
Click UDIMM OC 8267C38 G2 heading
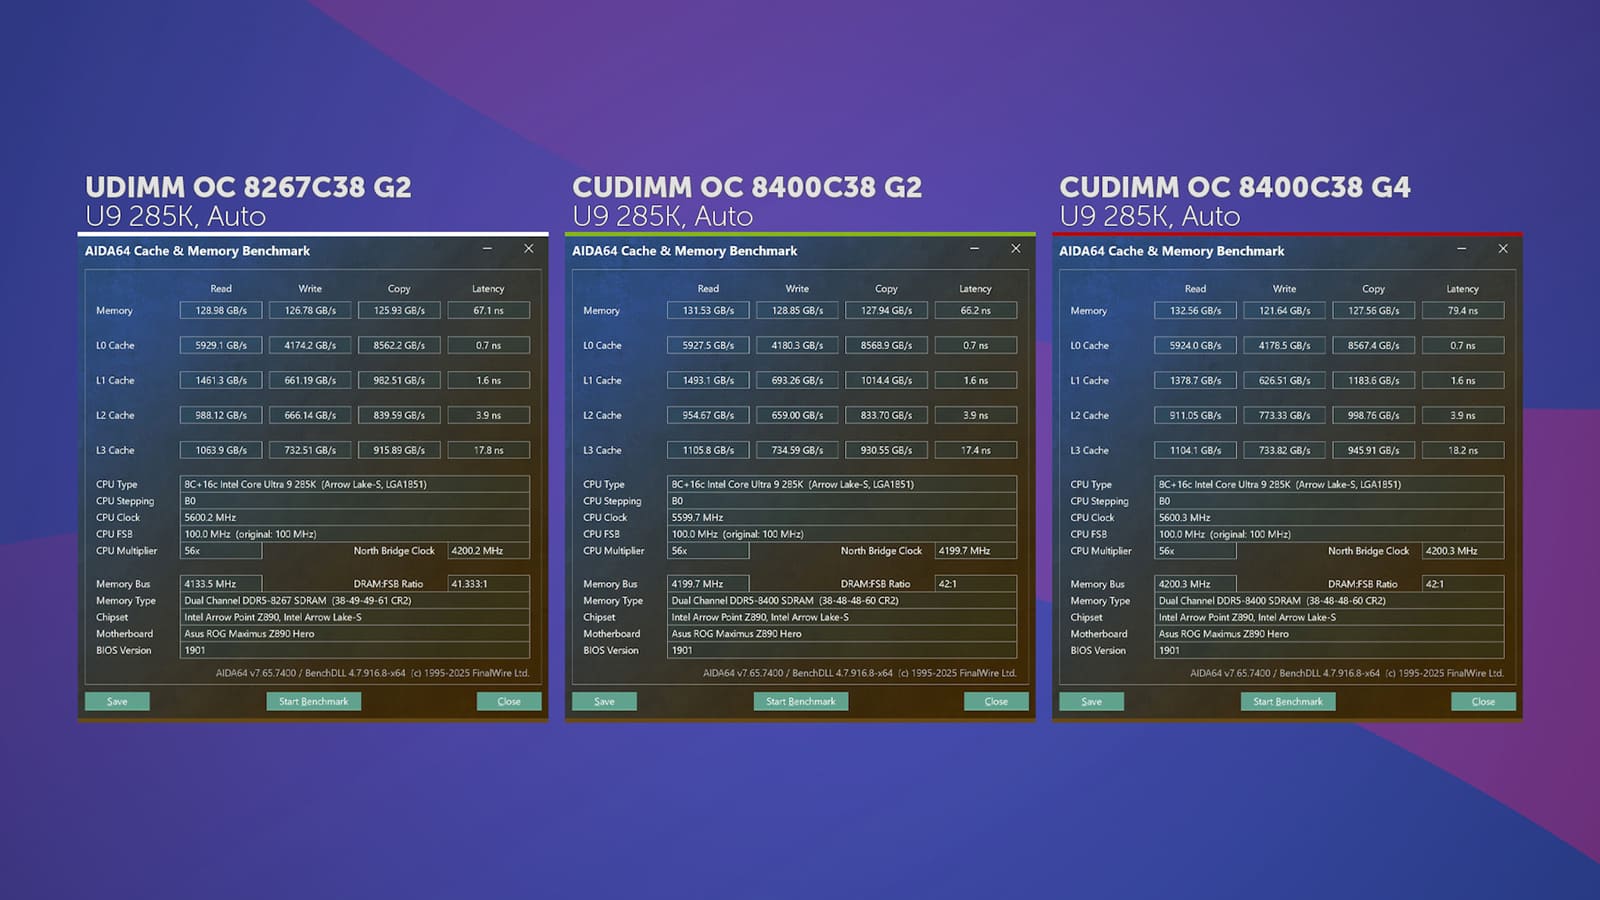pyautogui.click(x=248, y=187)
